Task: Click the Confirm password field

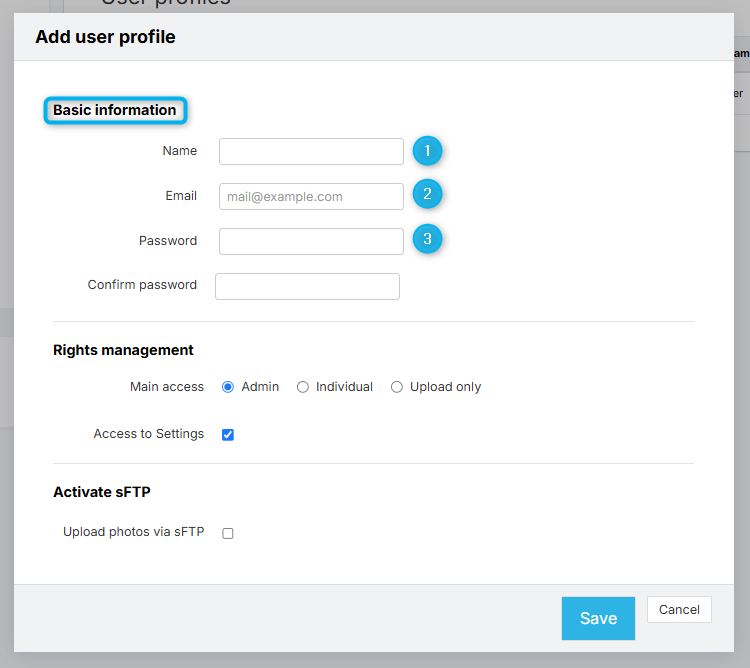Action: [x=308, y=286]
